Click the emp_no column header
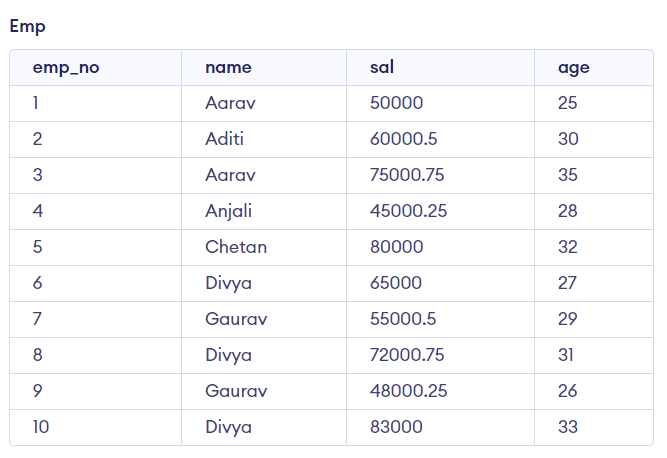 pyautogui.click(x=66, y=68)
